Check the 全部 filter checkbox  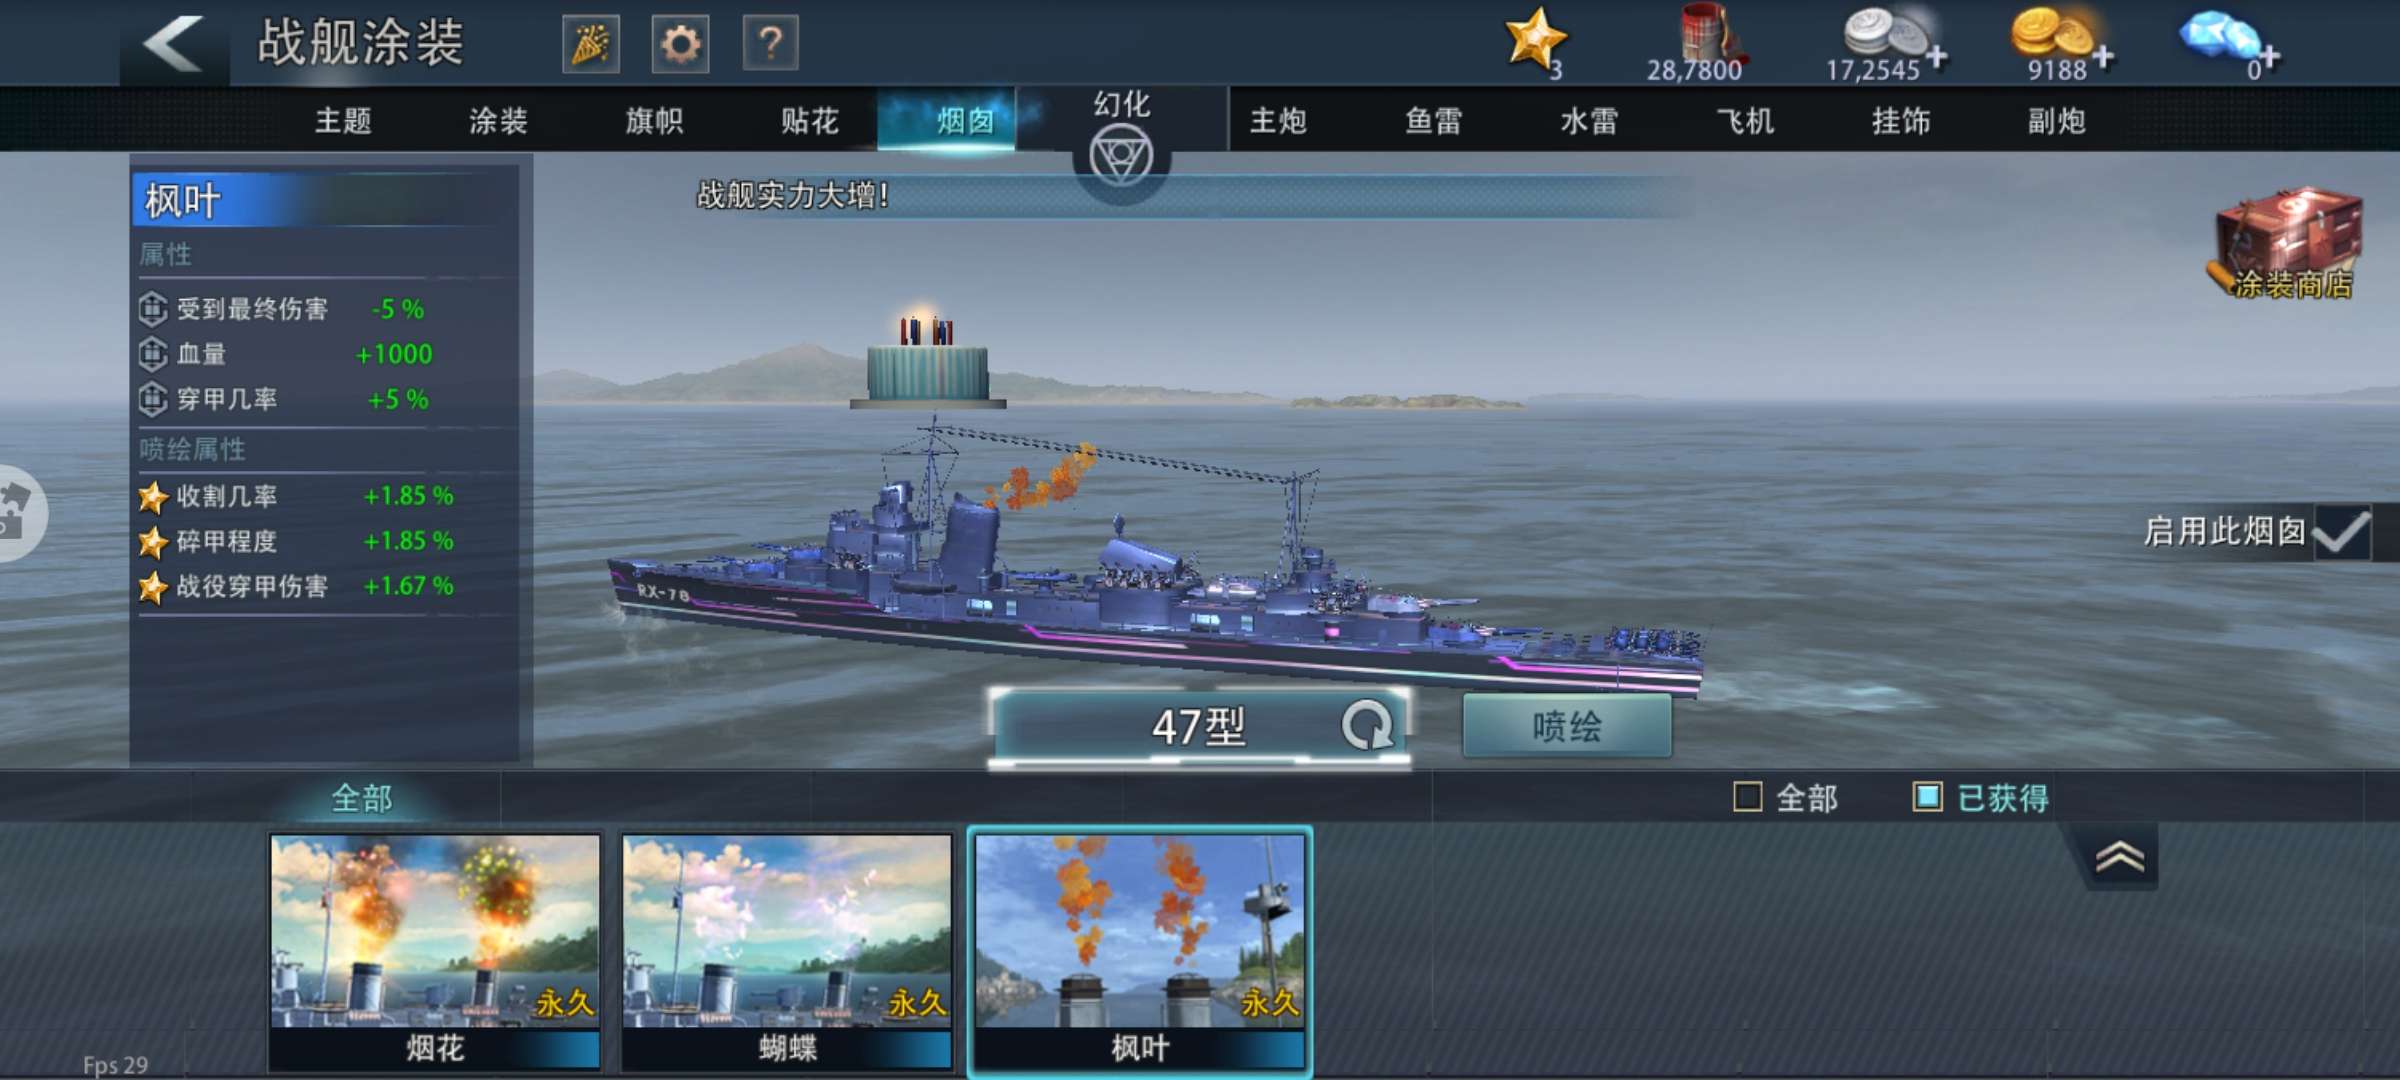1747,797
